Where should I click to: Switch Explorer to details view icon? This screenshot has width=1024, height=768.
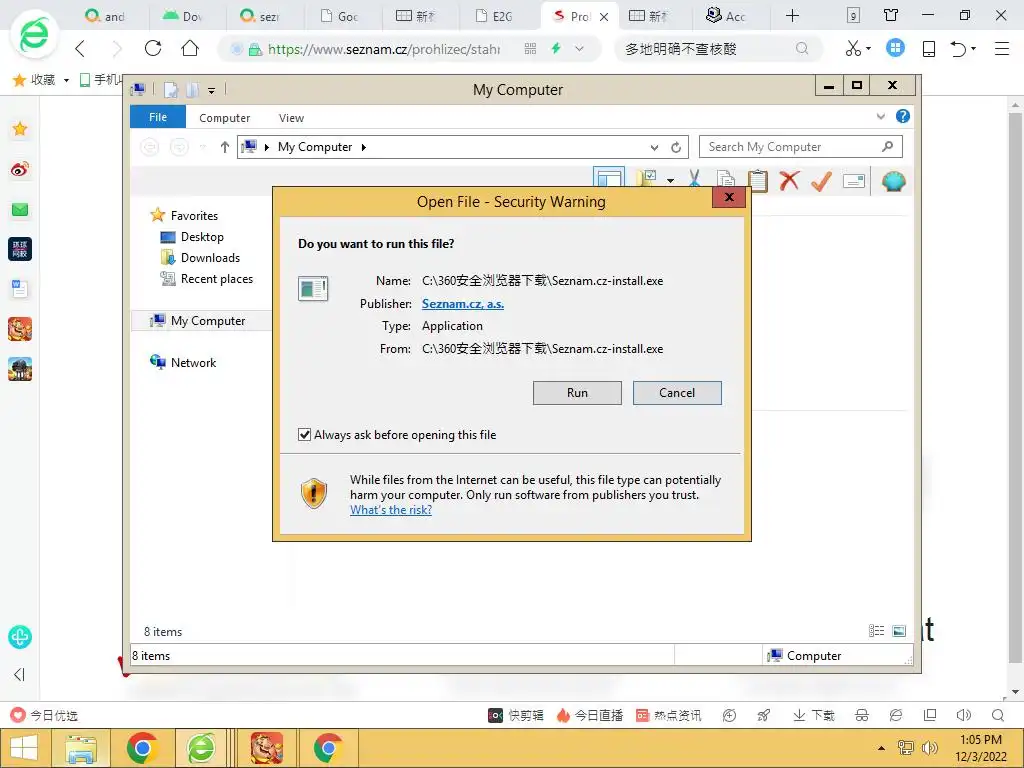coord(876,631)
